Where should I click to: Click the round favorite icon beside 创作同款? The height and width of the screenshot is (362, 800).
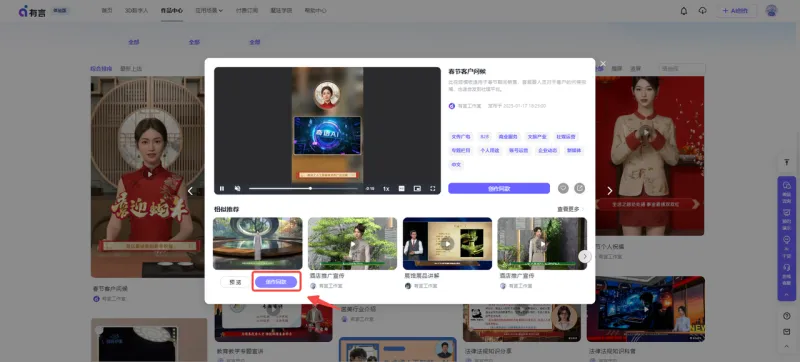tap(563, 189)
